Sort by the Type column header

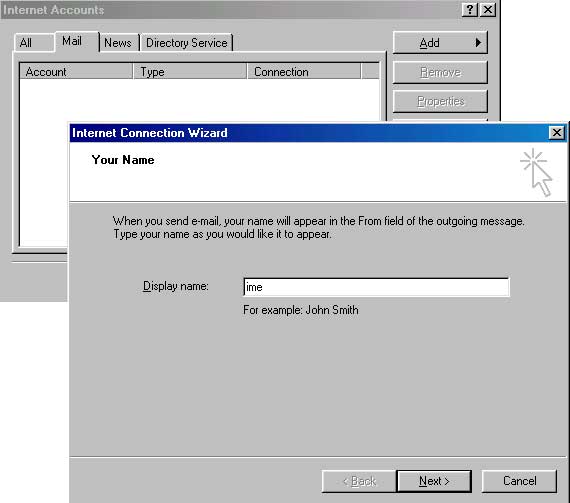tap(190, 72)
